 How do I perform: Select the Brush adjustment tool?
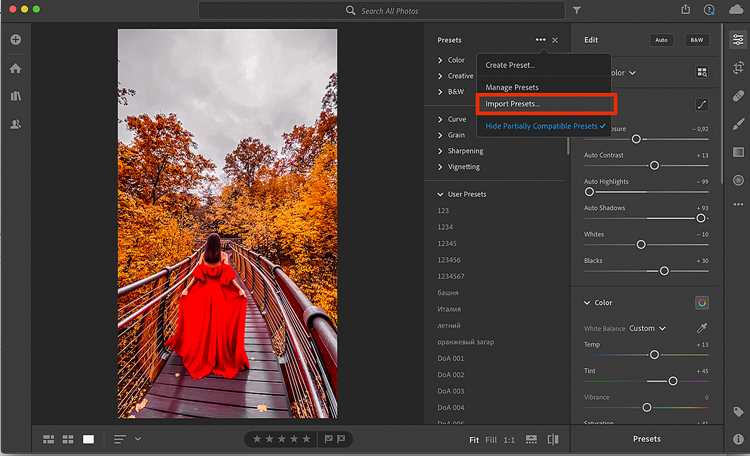738,124
